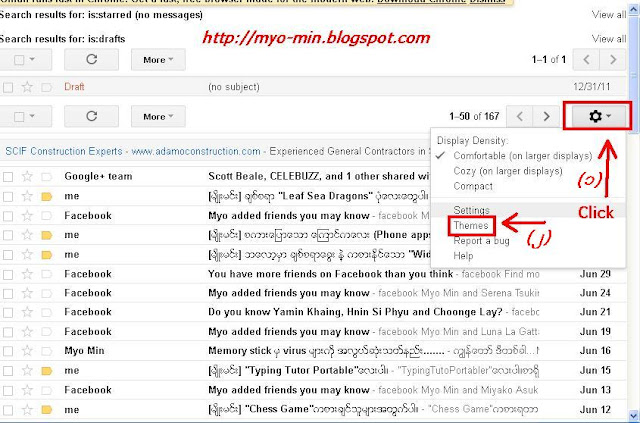
Task: Select the Draft message checkbox
Action: pos(8,87)
